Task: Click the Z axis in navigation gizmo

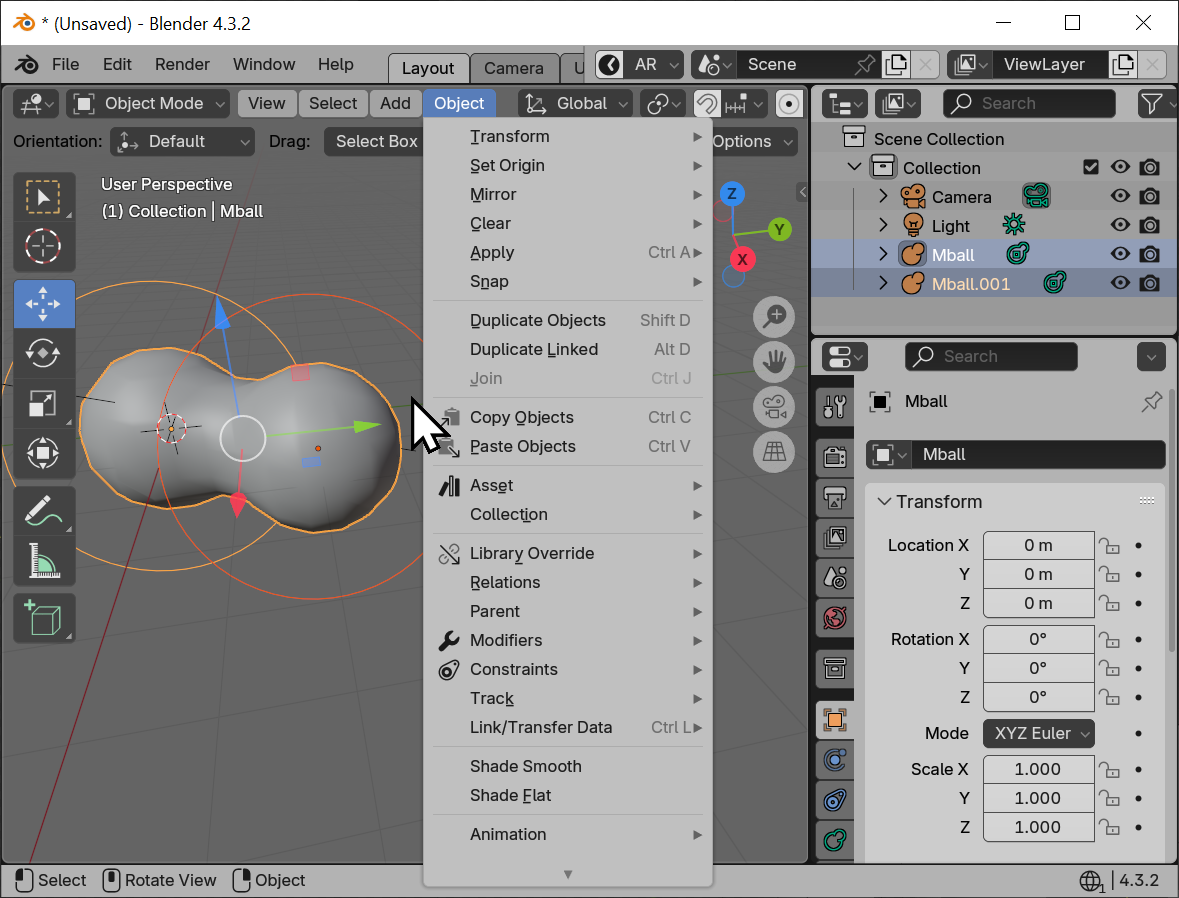Action: pyautogui.click(x=732, y=194)
